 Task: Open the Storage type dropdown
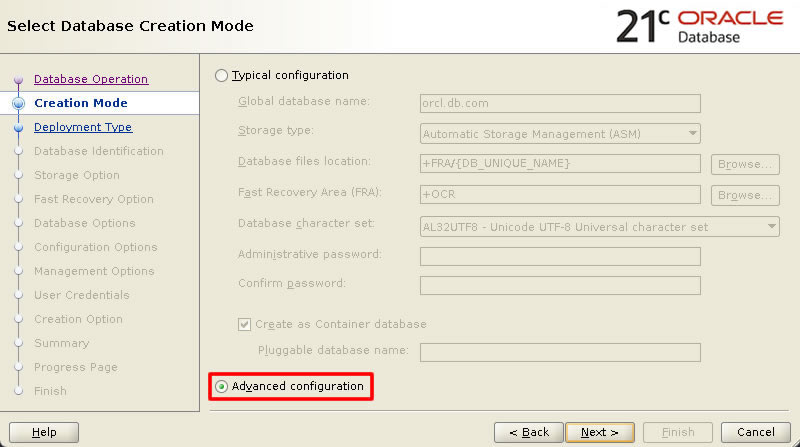click(x=560, y=134)
